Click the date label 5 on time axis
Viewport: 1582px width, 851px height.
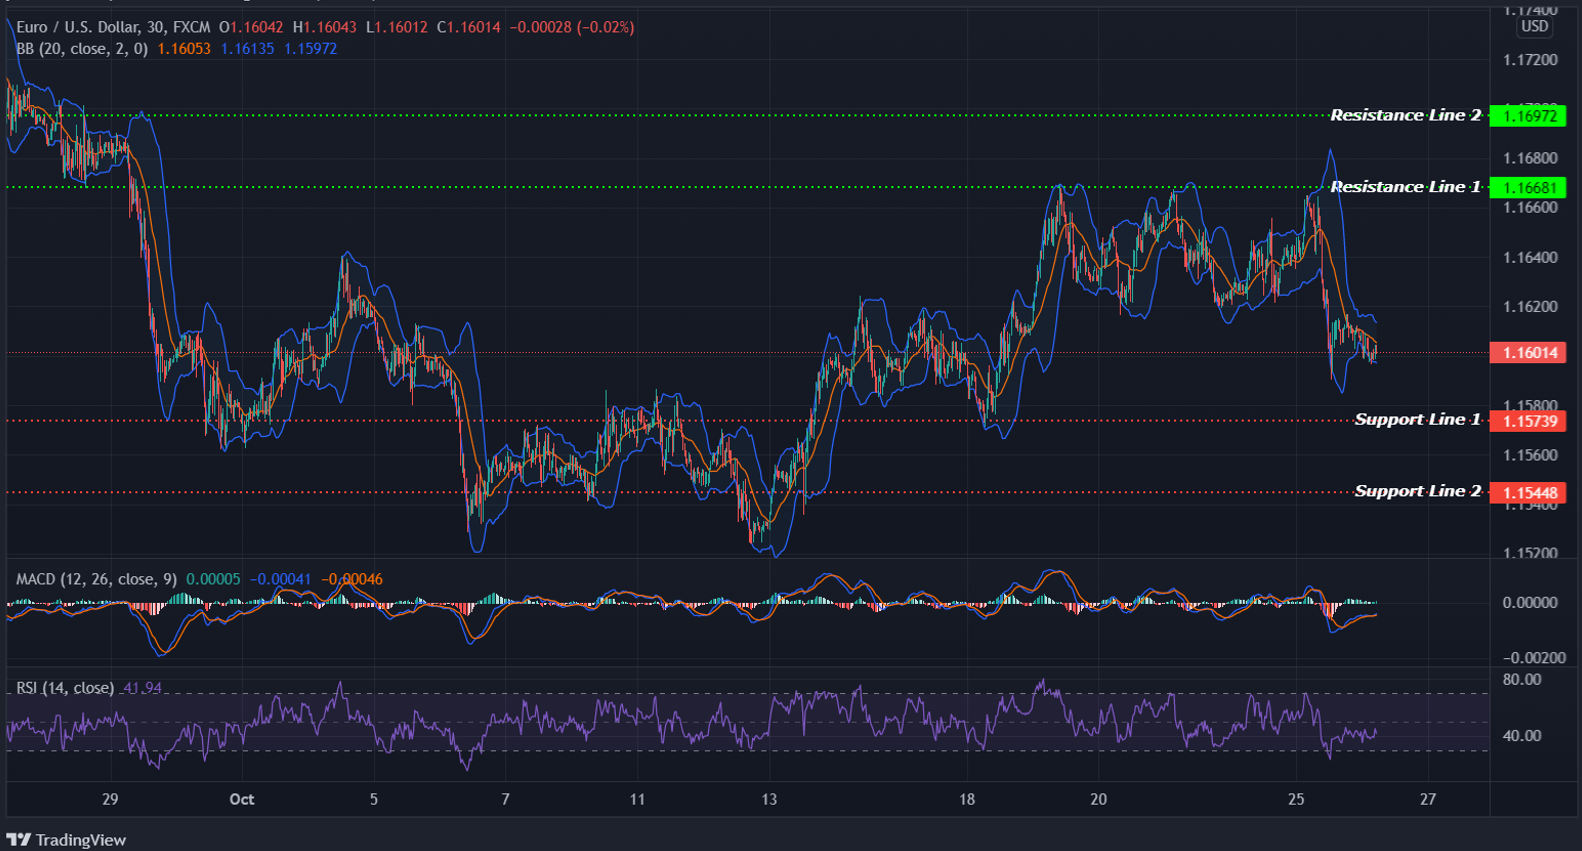click(374, 799)
